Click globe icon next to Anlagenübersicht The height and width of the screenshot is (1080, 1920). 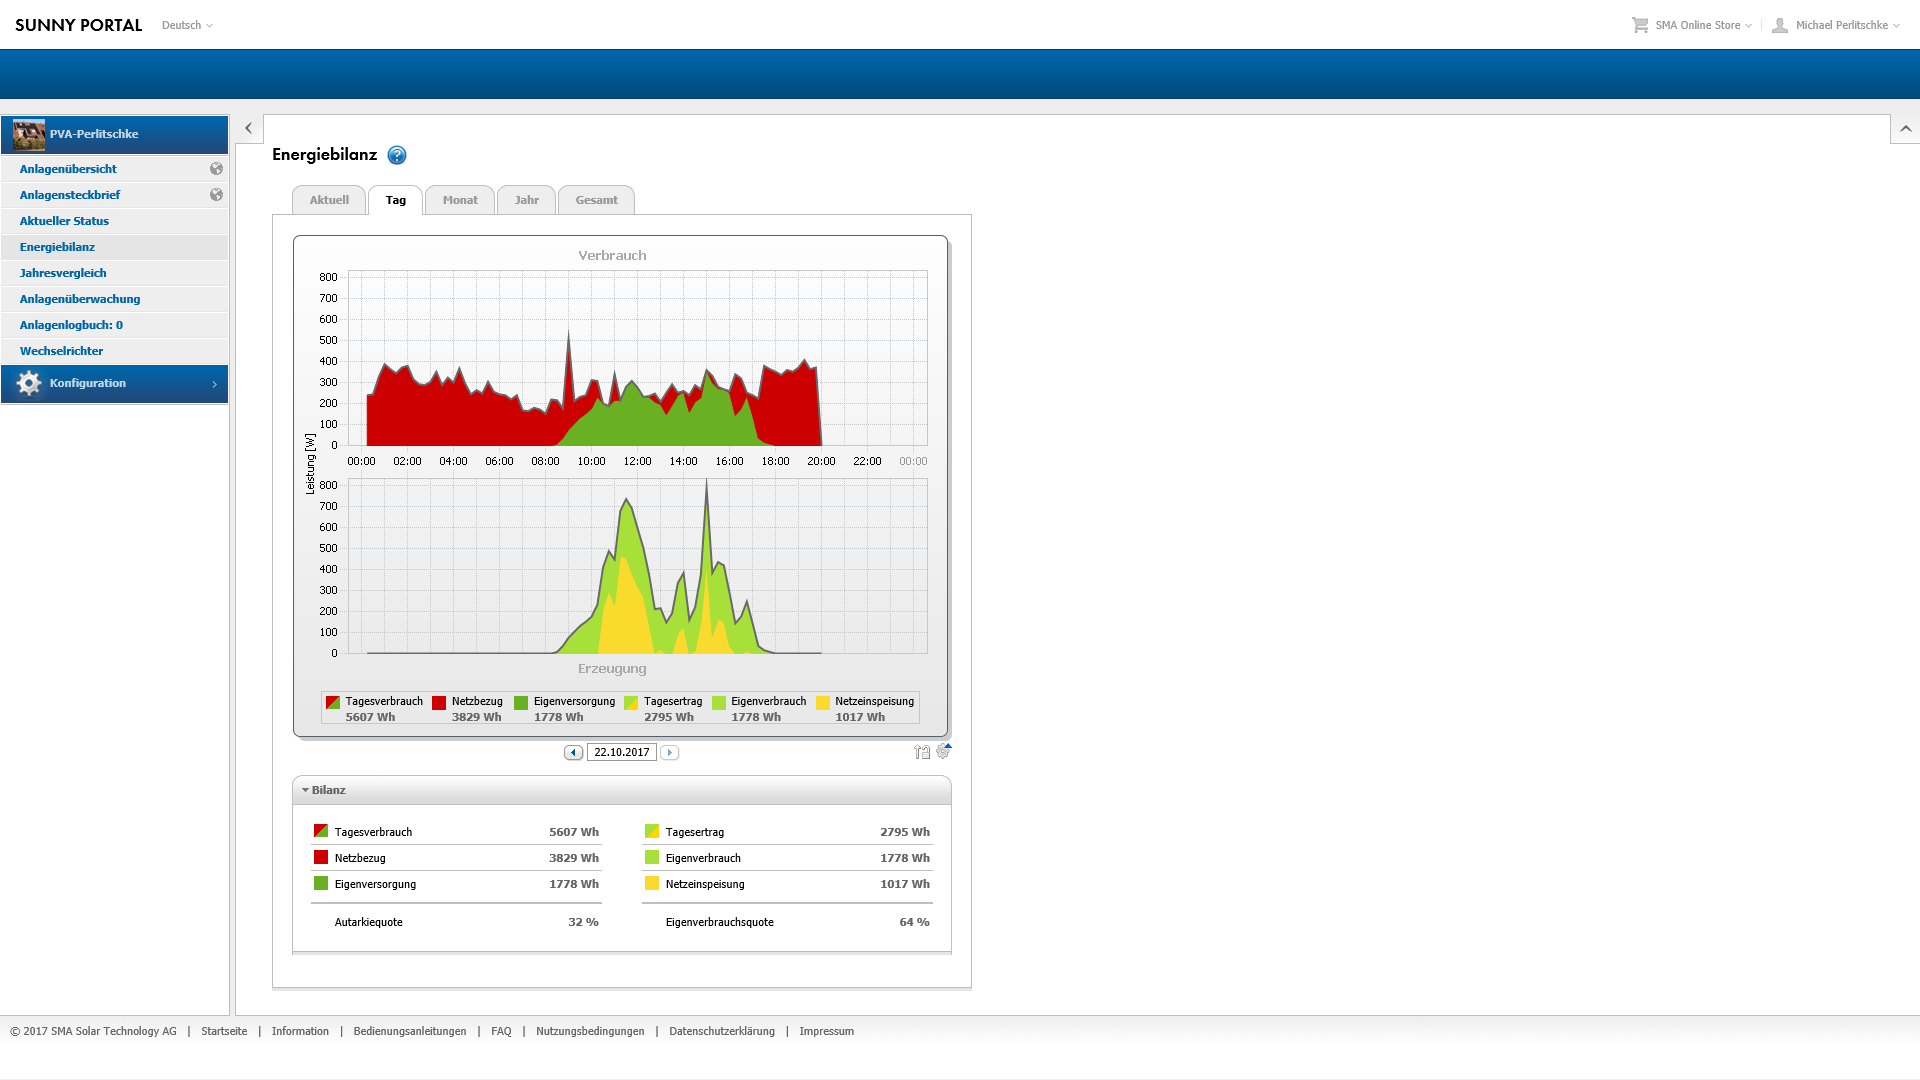point(216,169)
